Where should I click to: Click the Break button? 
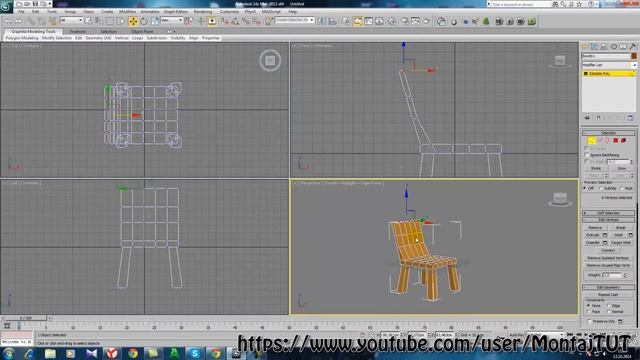[x=621, y=227]
